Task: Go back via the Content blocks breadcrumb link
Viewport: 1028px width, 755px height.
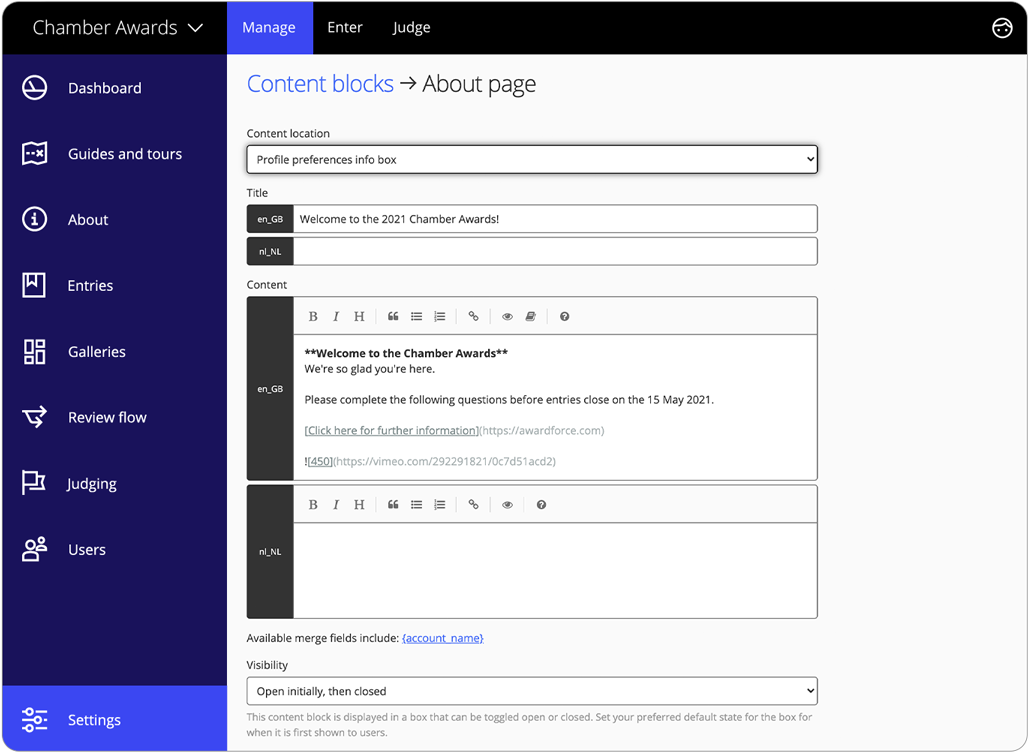Action: (320, 84)
